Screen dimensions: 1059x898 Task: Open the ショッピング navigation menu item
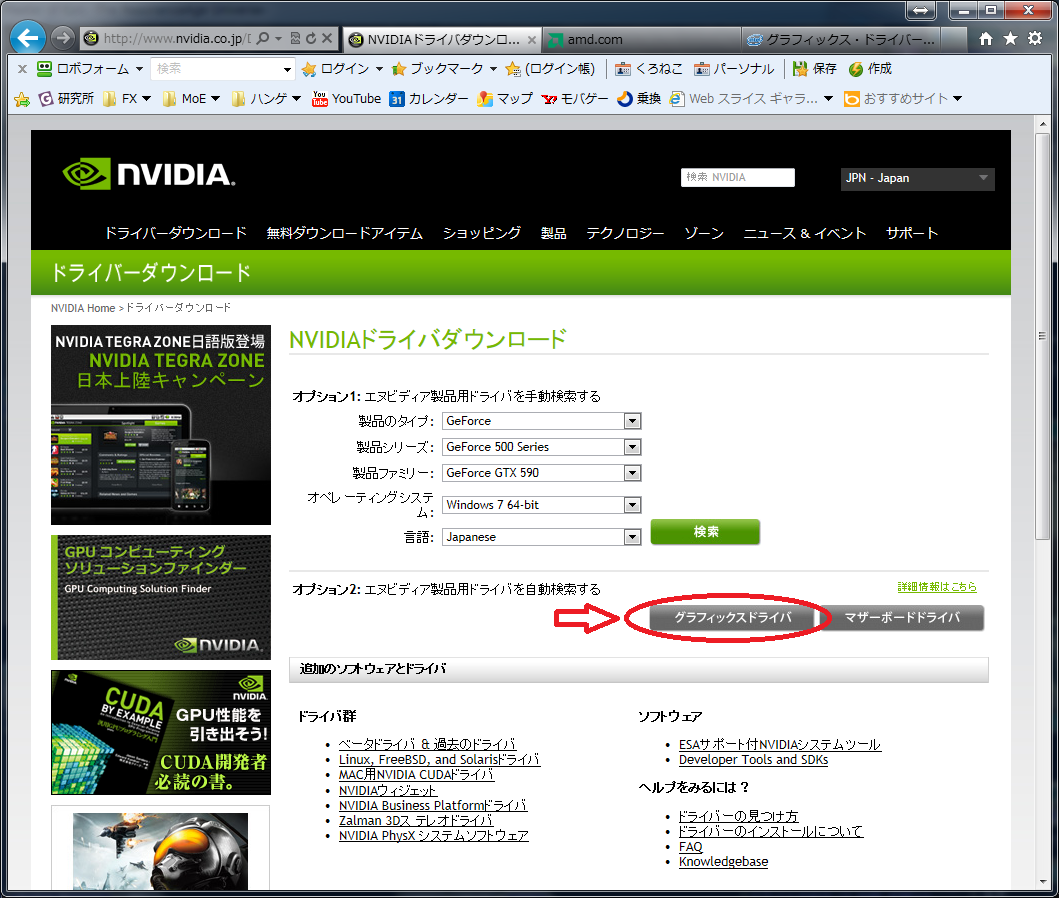(482, 233)
